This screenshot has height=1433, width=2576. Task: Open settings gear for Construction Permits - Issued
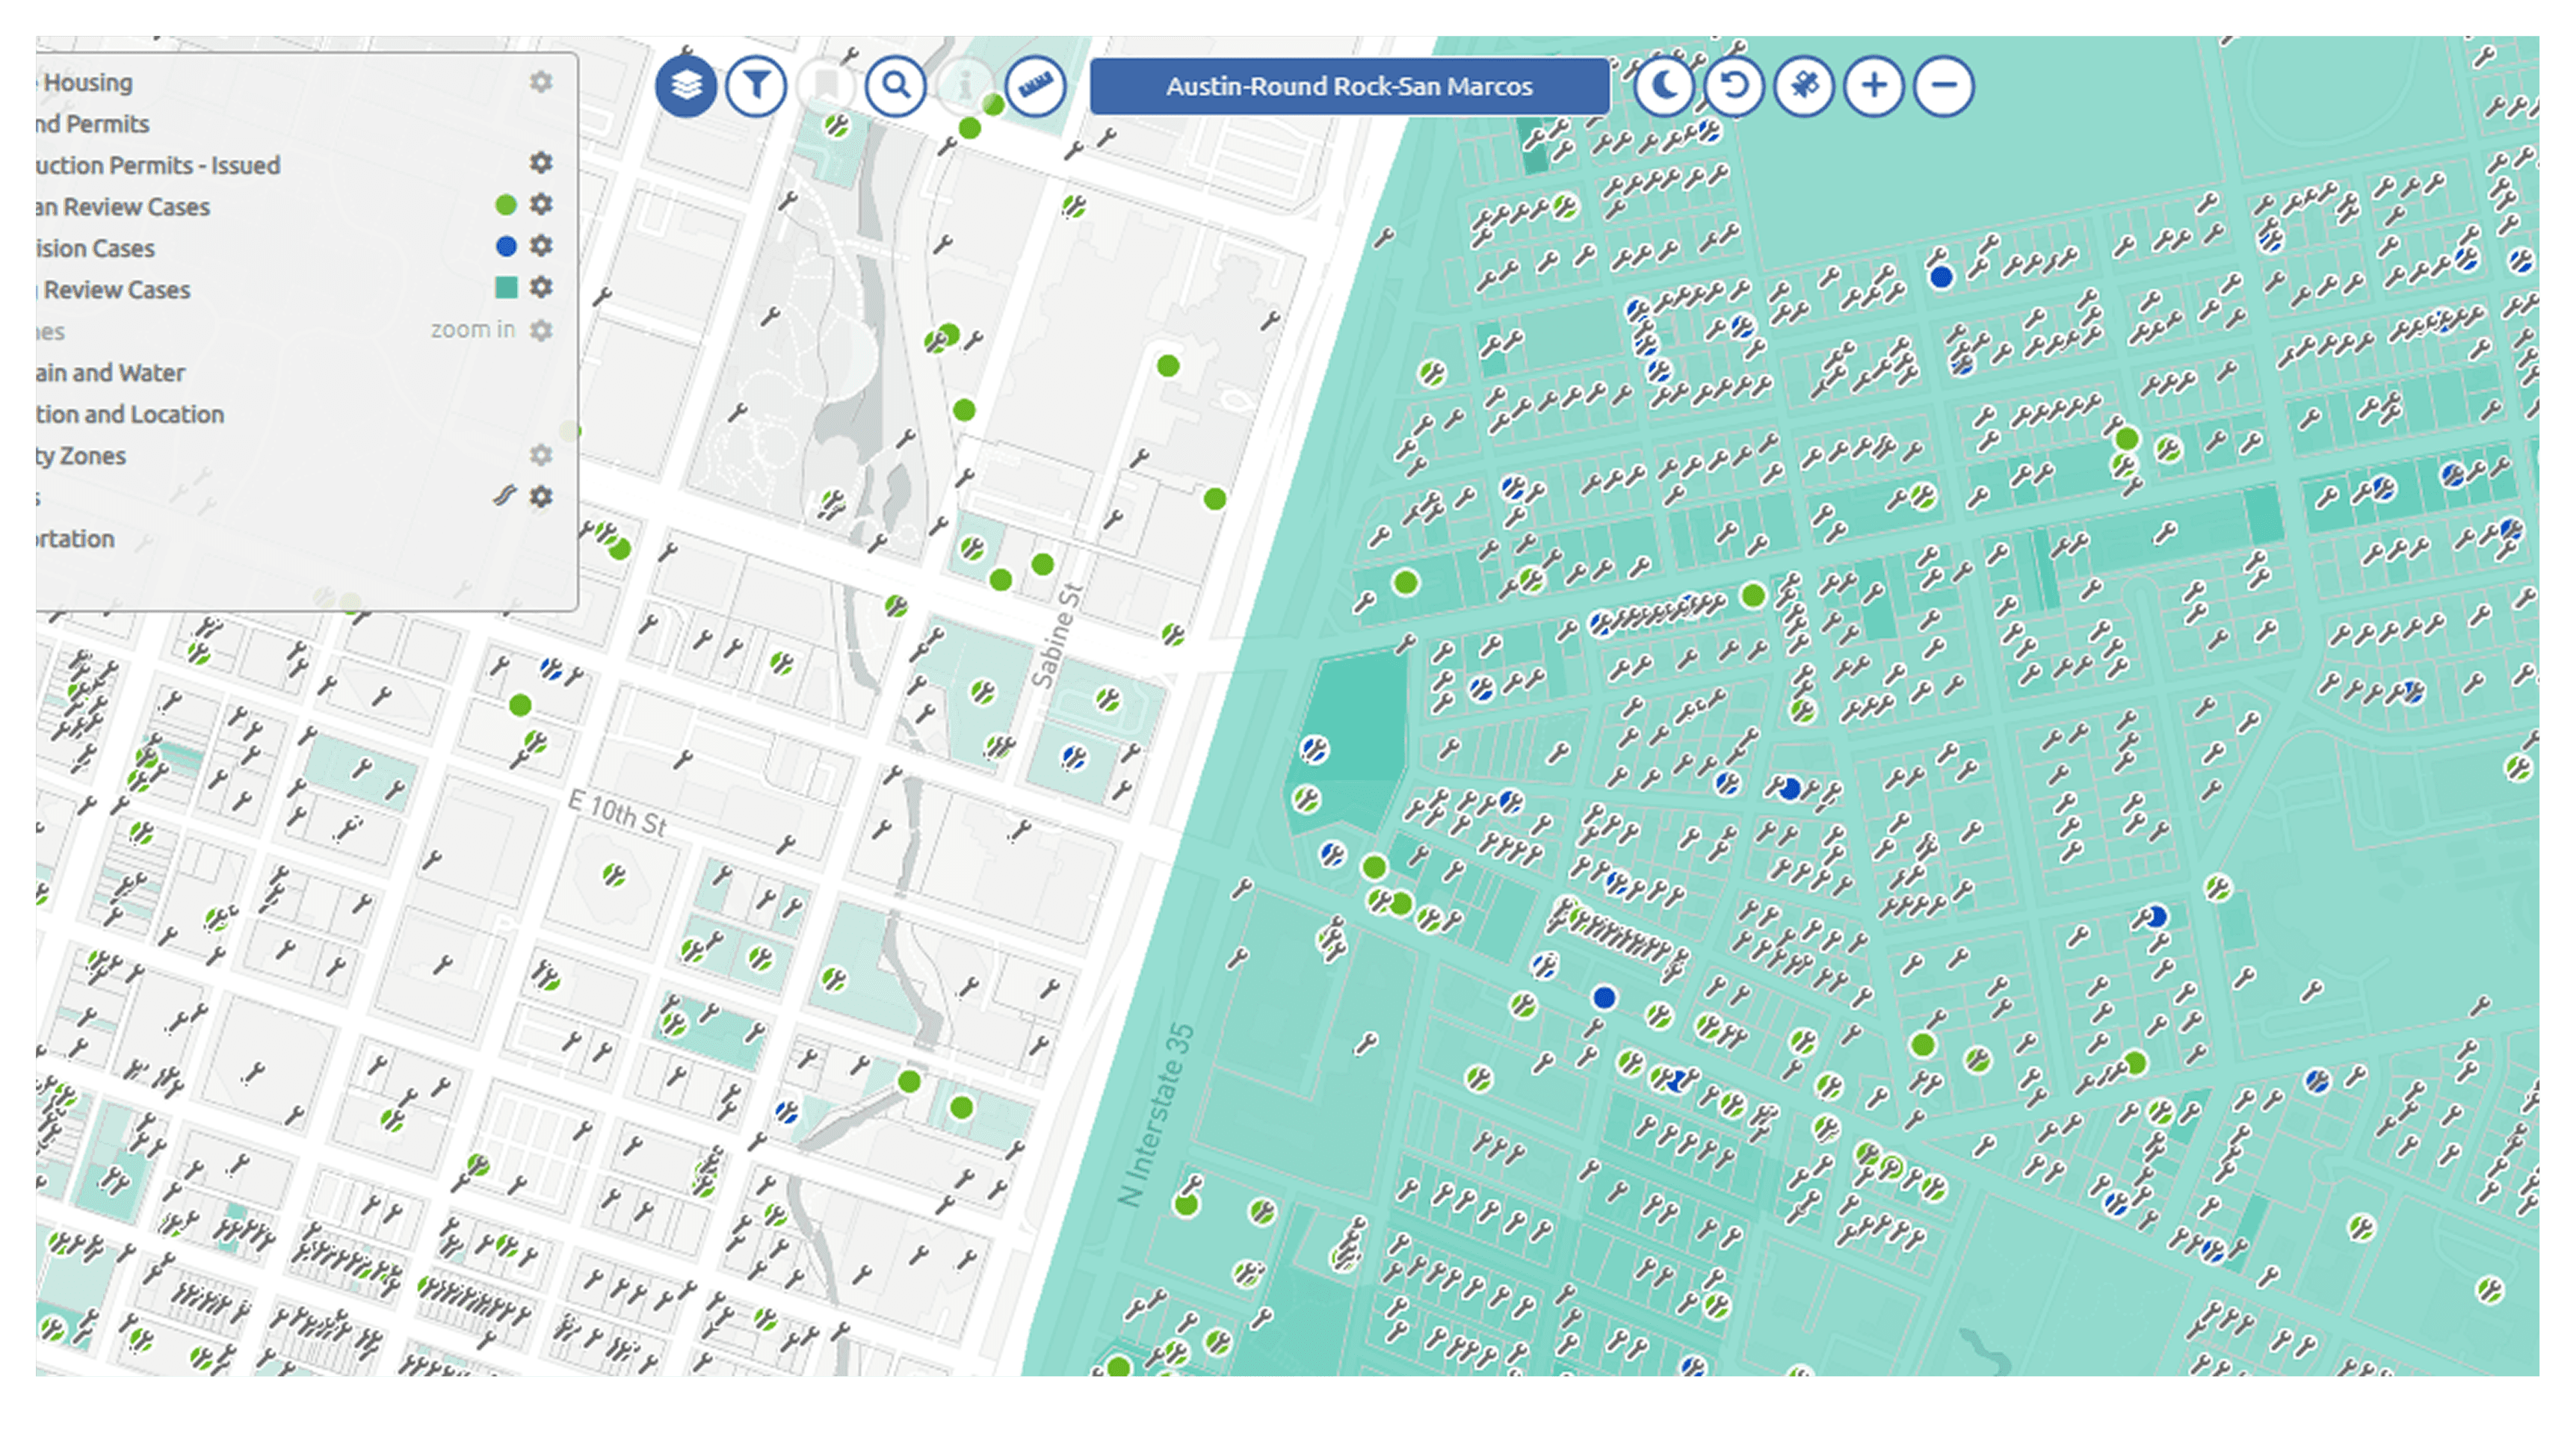pos(541,163)
